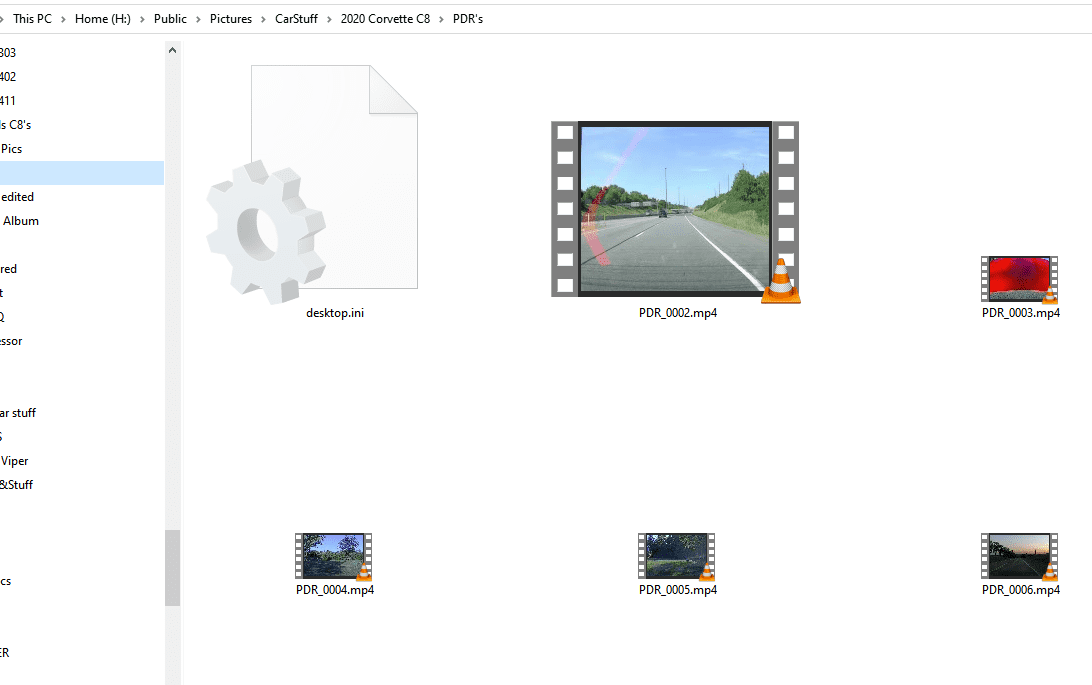Expand the chevron after CarStuff breadcrumb

pyautogui.click(x=331, y=19)
